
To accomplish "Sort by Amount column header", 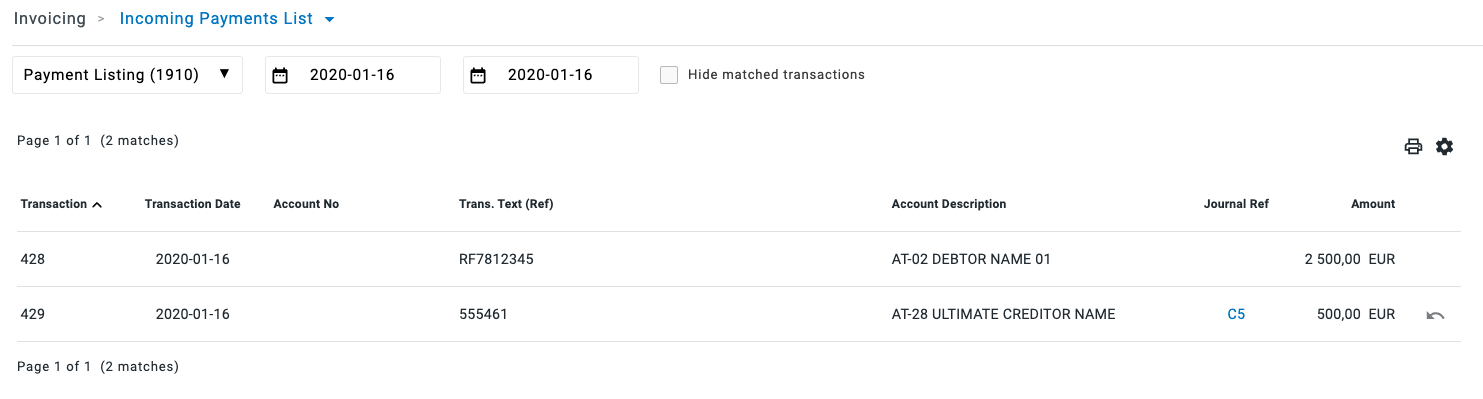I will tap(1373, 204).
